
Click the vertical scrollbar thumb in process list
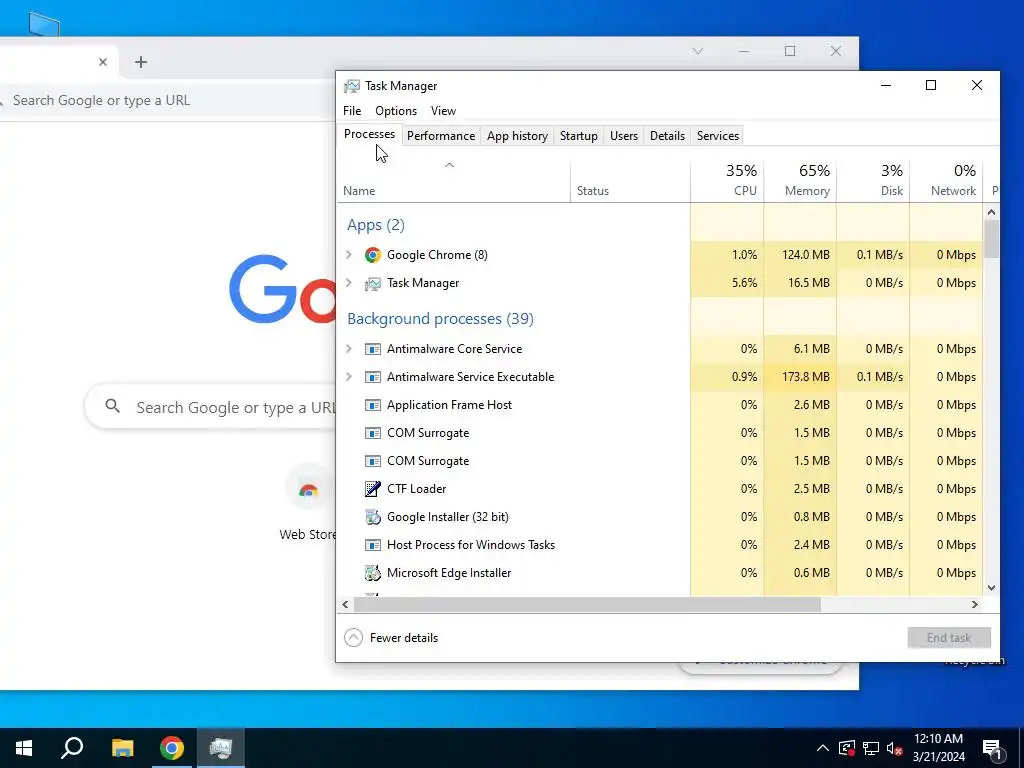coord(991,239)
